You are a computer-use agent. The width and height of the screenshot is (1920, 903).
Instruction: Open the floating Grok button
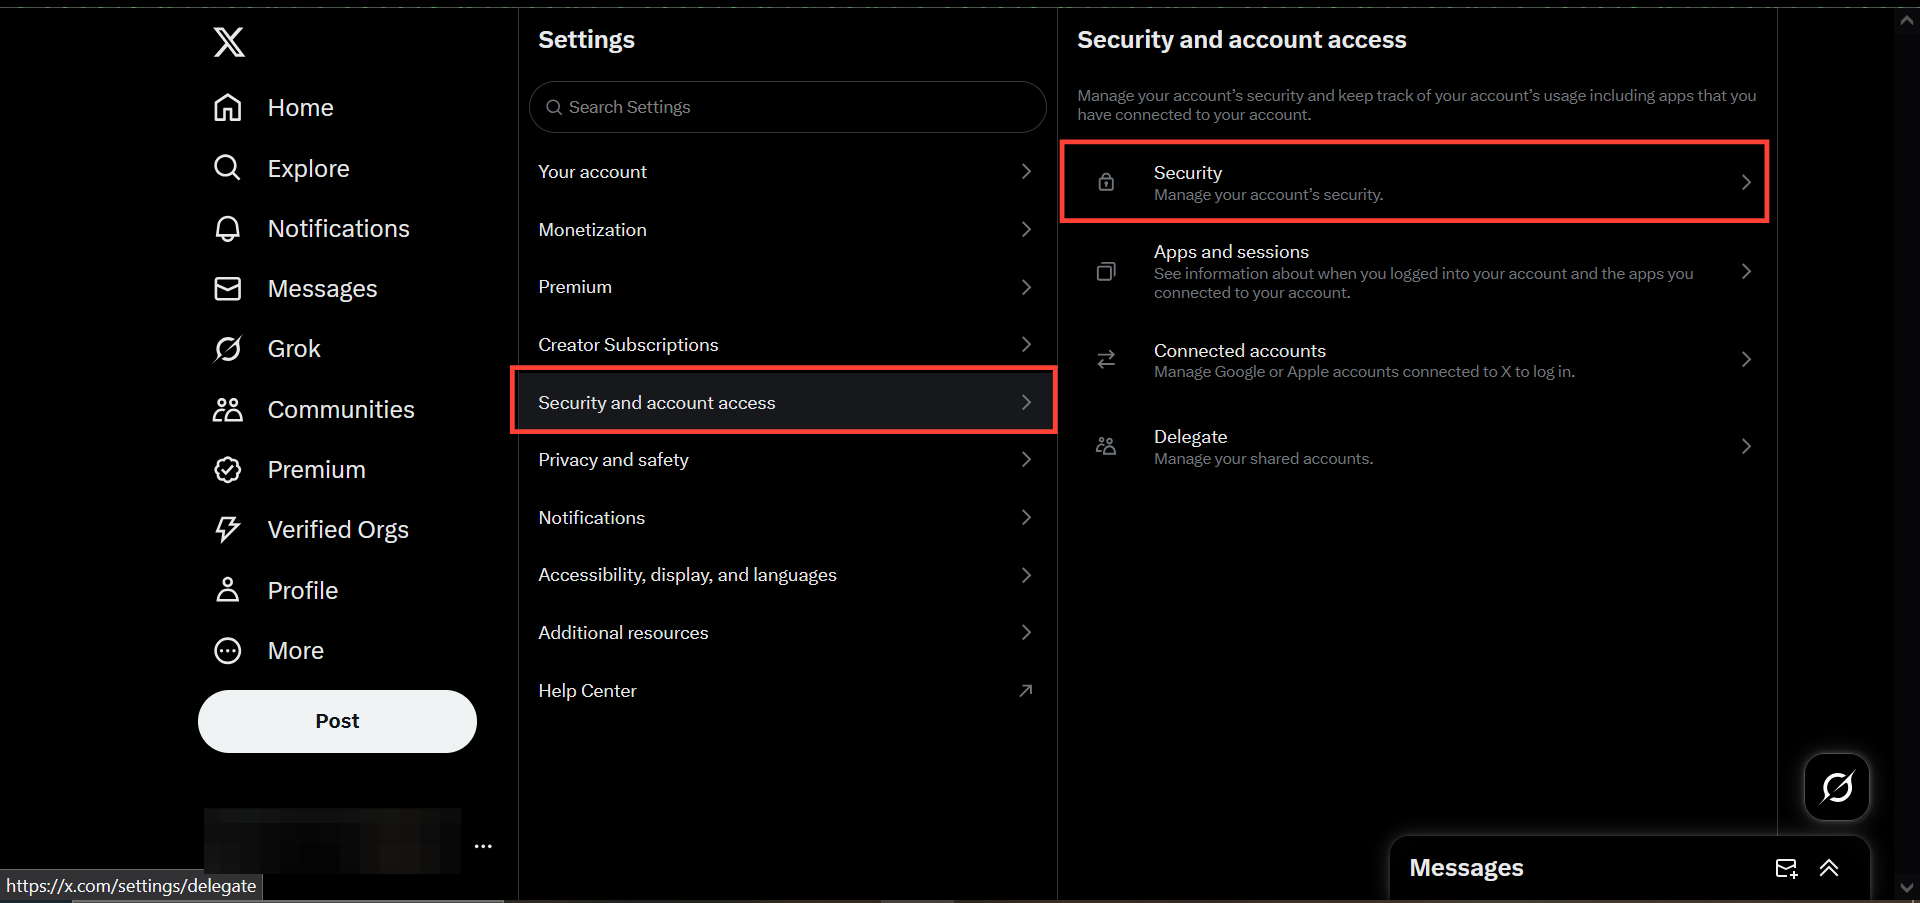(1836, 787)
